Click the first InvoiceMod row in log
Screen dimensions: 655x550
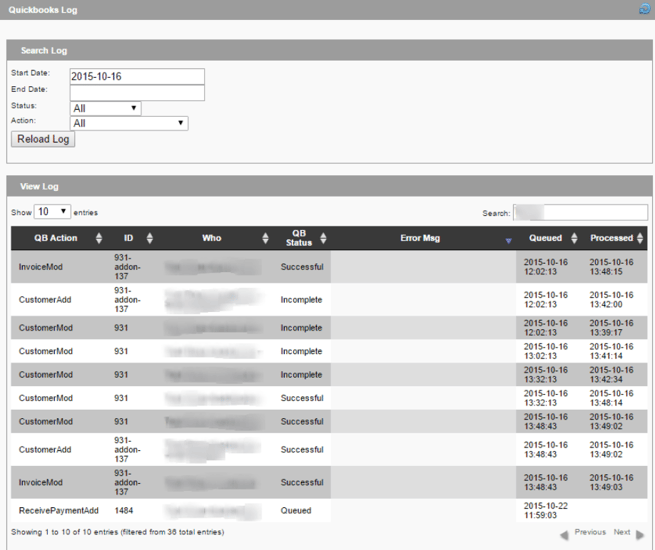40,267
